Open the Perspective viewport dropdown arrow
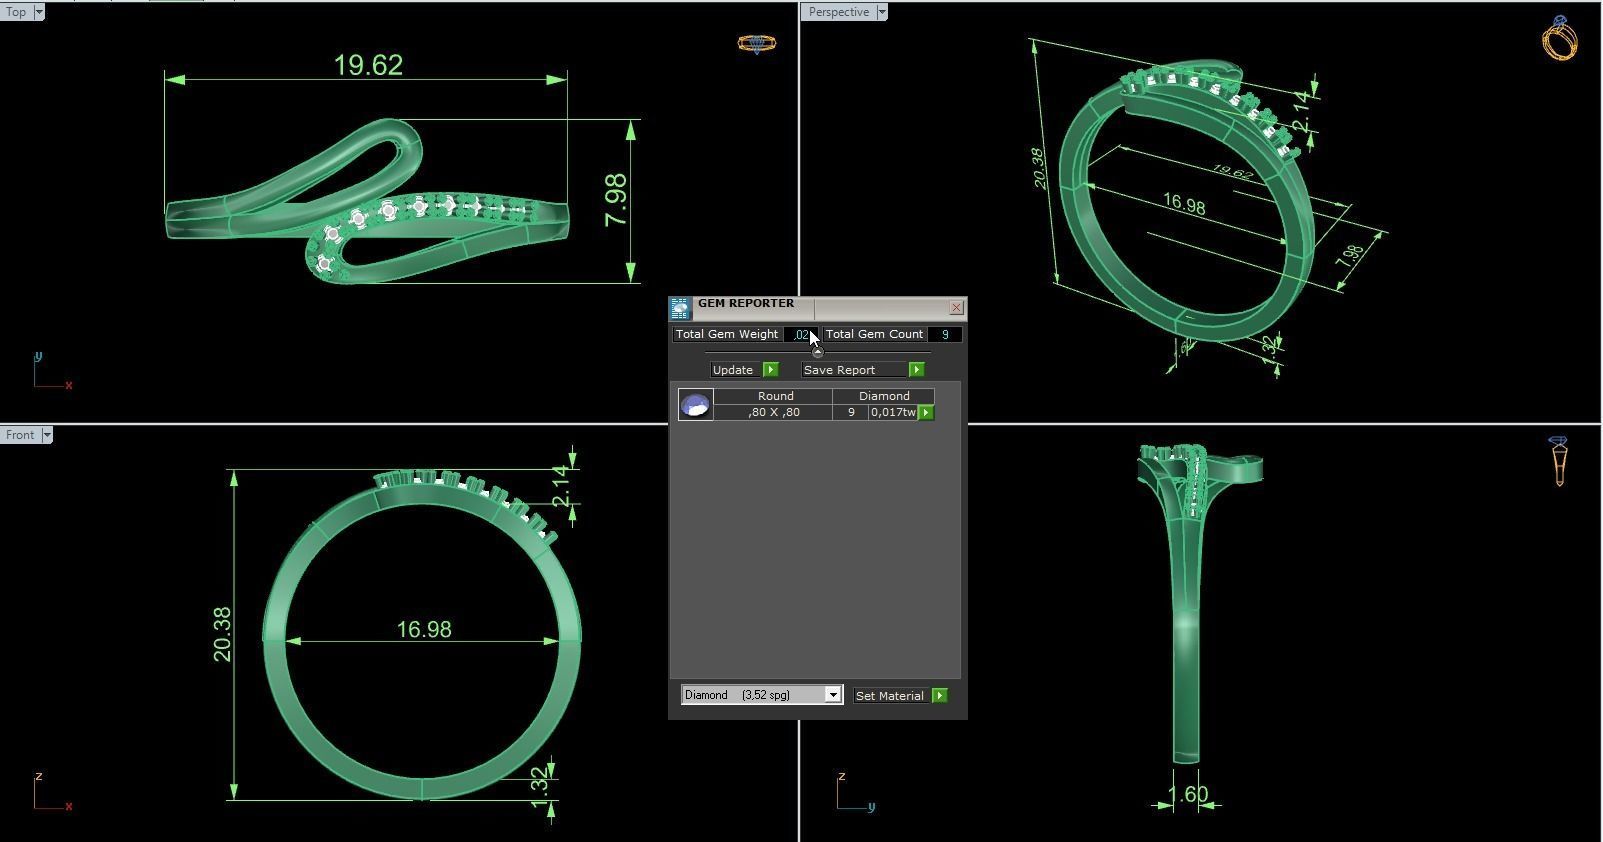This screenshot has height=842, width=1603. point(882,12)
